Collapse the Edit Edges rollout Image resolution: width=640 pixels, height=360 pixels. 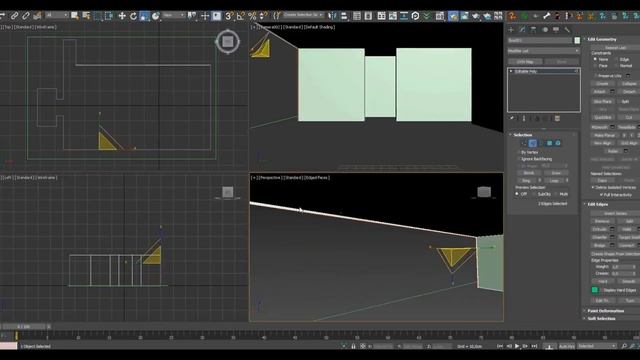click(x=597, y=204)
